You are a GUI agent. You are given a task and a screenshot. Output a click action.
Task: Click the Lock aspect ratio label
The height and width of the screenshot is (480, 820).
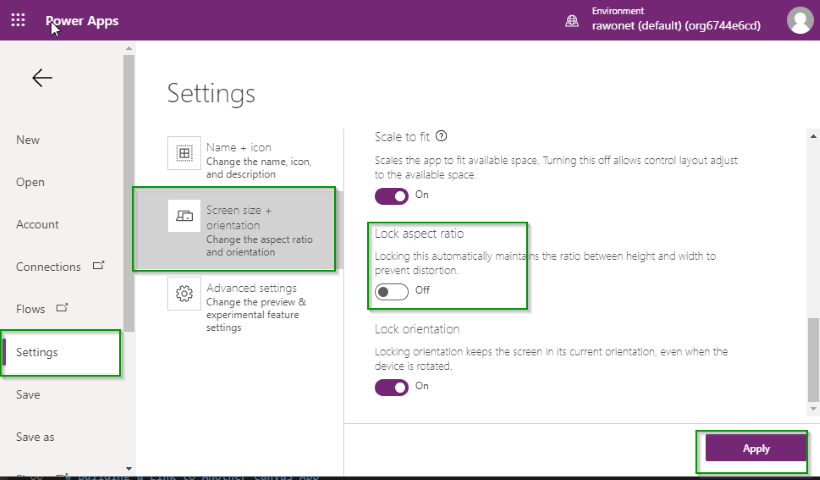(x=419, y=234)
